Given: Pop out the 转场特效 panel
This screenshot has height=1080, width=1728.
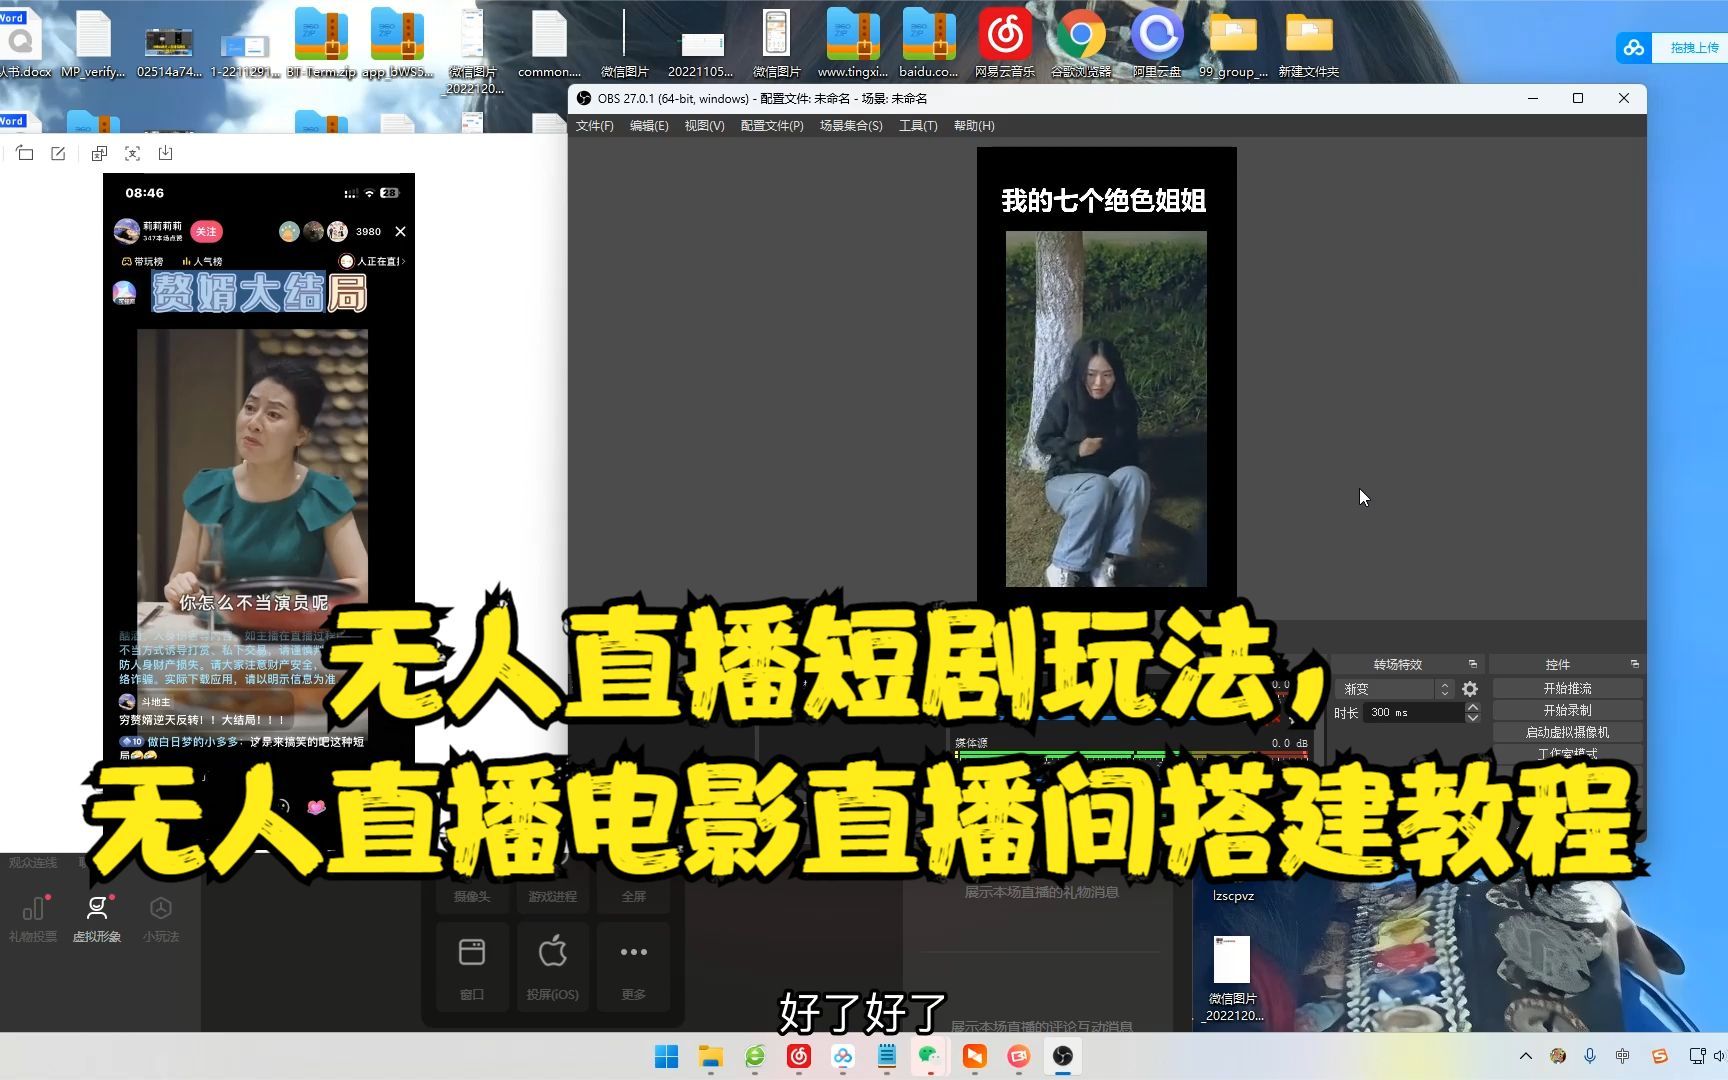Looking at the screenshot, I should tap(1472, 664).
